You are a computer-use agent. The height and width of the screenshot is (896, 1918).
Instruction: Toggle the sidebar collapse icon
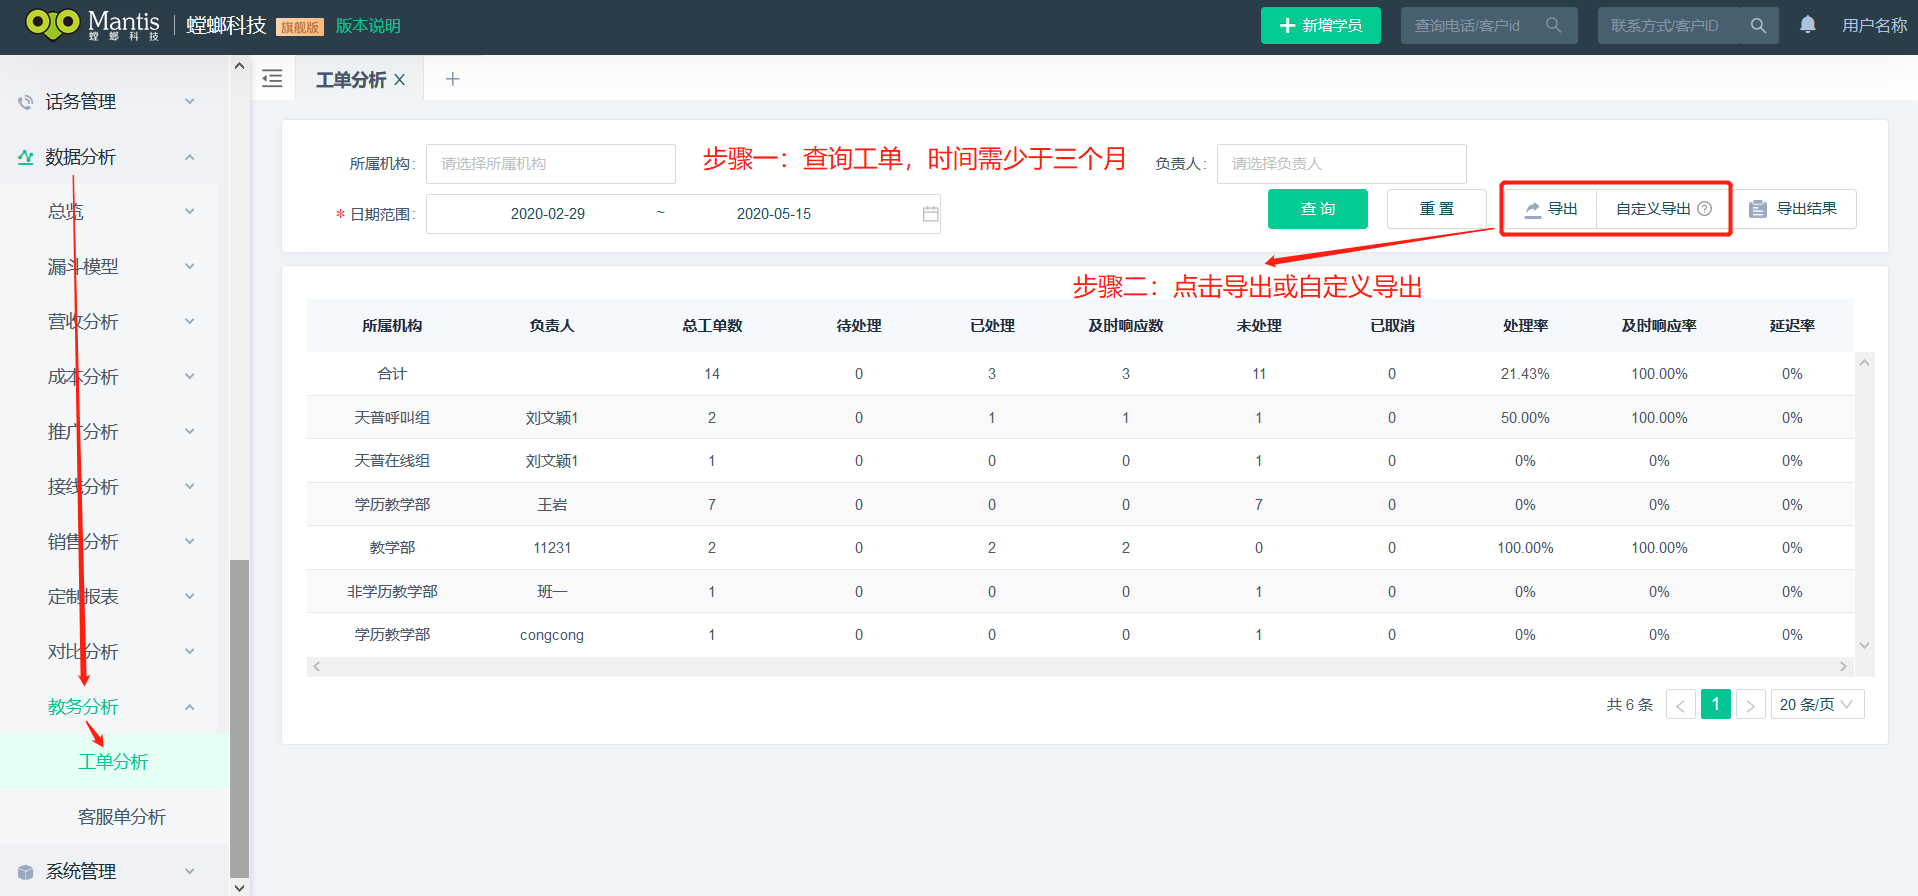pos(272,79)
